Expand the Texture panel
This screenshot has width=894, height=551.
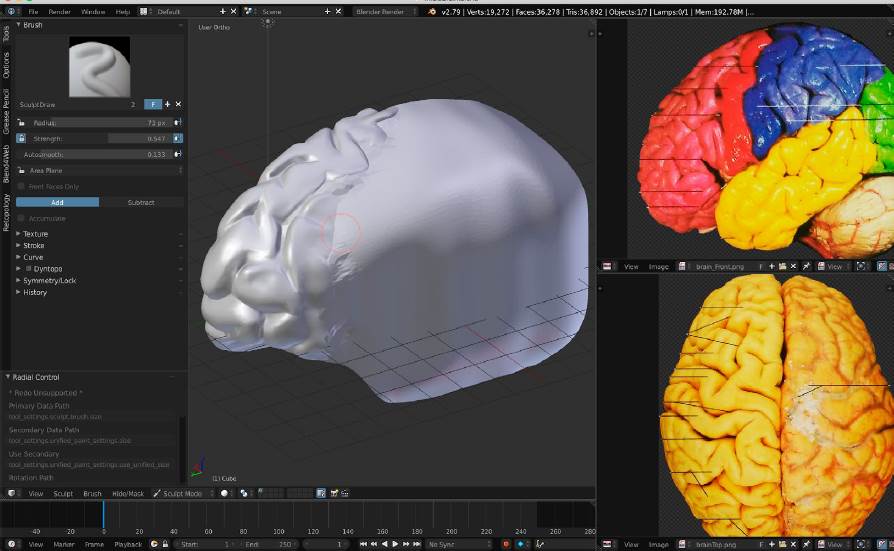(35, 234)
